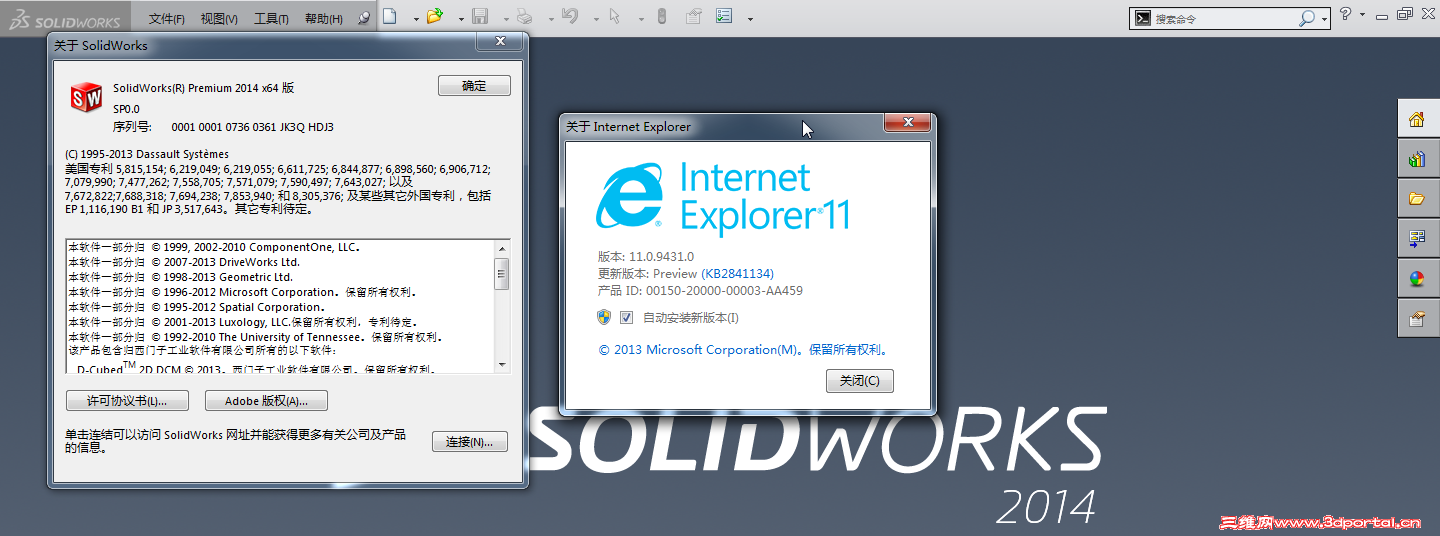Click the SolidWorks(R) Premium 2014 x64 版 text
This screenshot has height=536, width=1440.
203,88
